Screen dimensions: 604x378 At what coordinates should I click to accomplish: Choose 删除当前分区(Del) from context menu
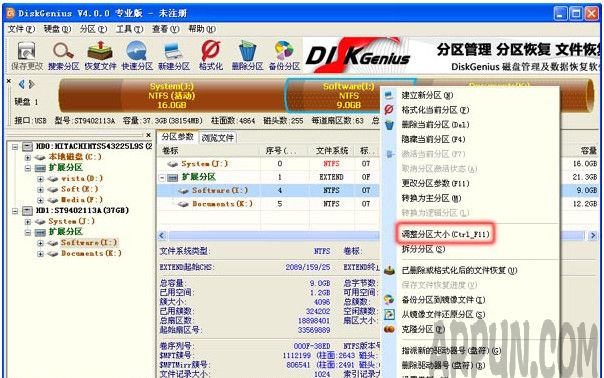coord(435,124)
